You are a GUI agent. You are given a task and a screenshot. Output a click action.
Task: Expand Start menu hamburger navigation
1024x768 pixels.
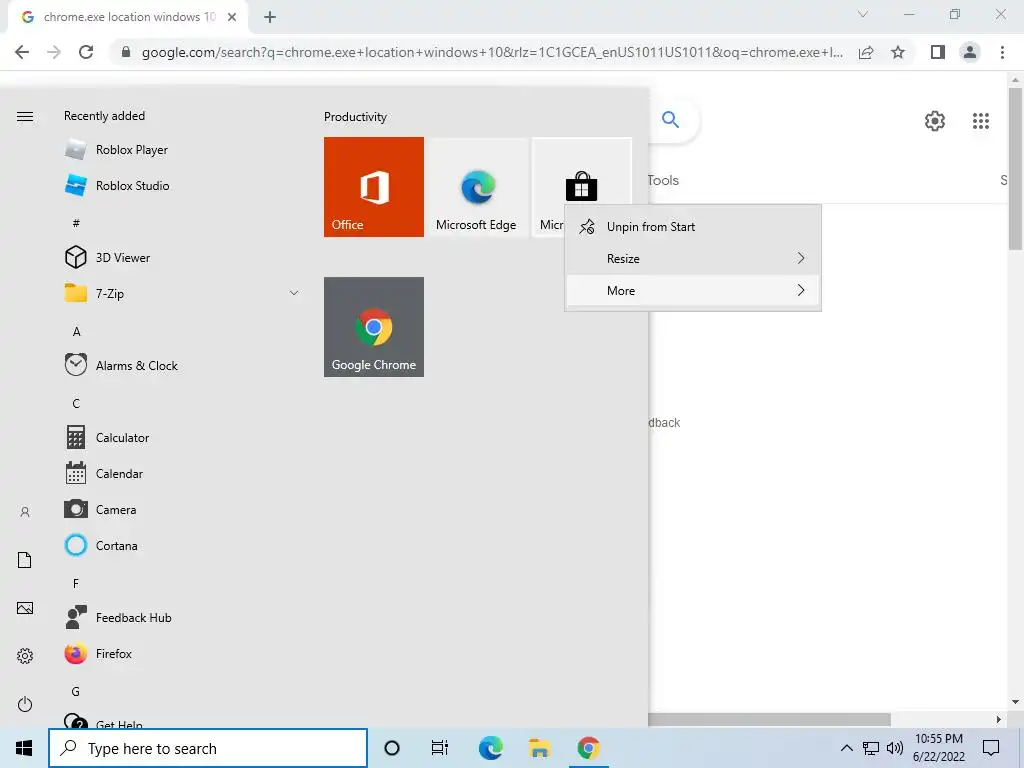[x=25, y=116]
